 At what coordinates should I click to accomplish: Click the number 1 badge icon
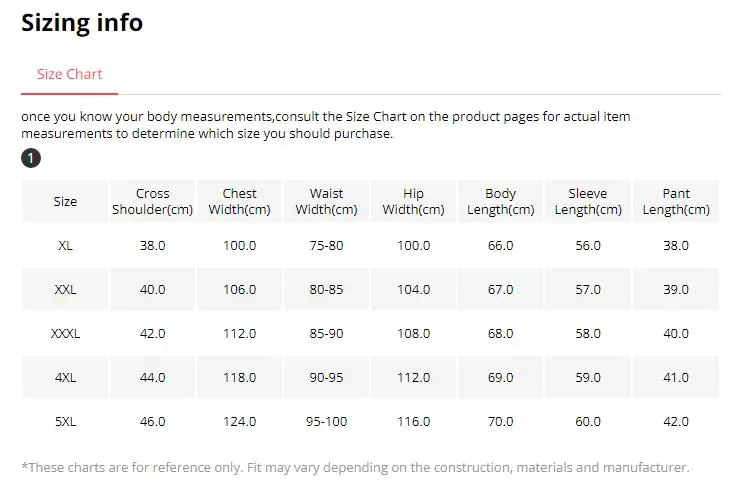(31, 159)
